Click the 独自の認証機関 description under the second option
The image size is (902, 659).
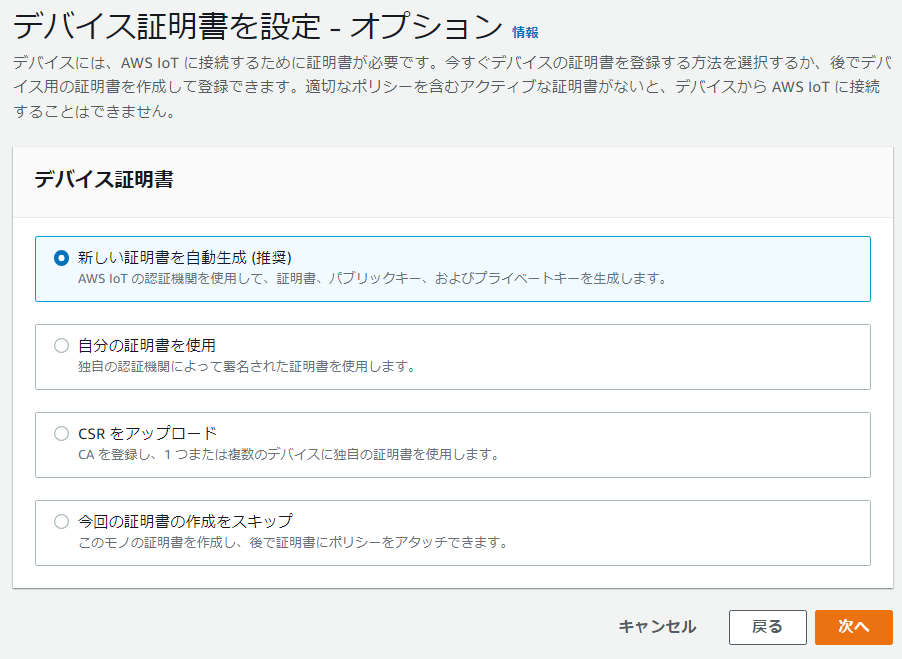(245, 366)
